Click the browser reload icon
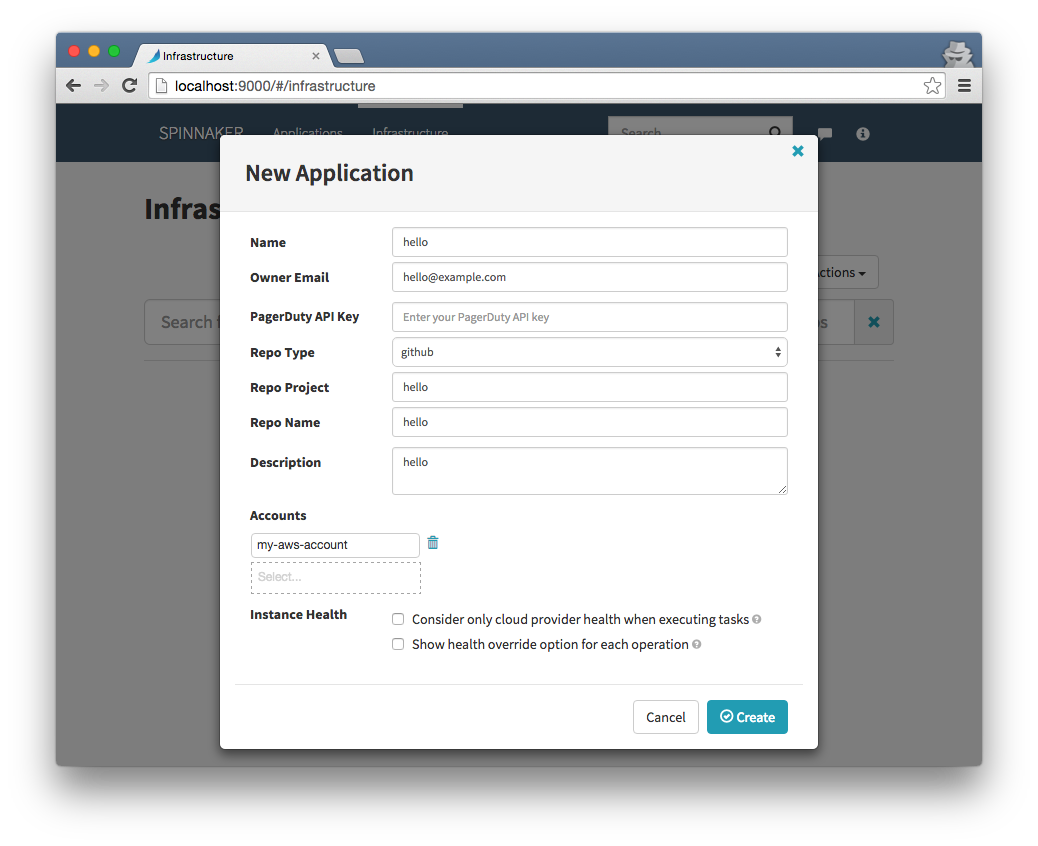Viewport: 1038px width, 846px height. click(x=130, y=85)
